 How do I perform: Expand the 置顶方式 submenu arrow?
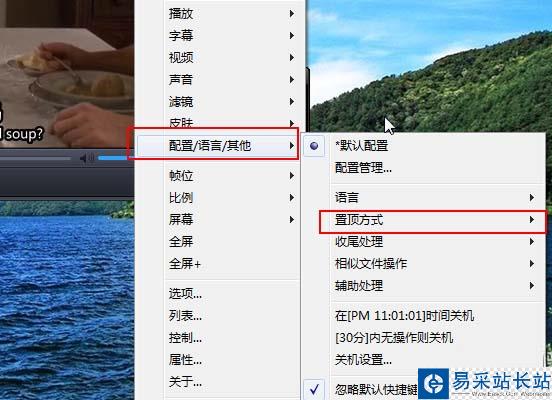(532, 220)
